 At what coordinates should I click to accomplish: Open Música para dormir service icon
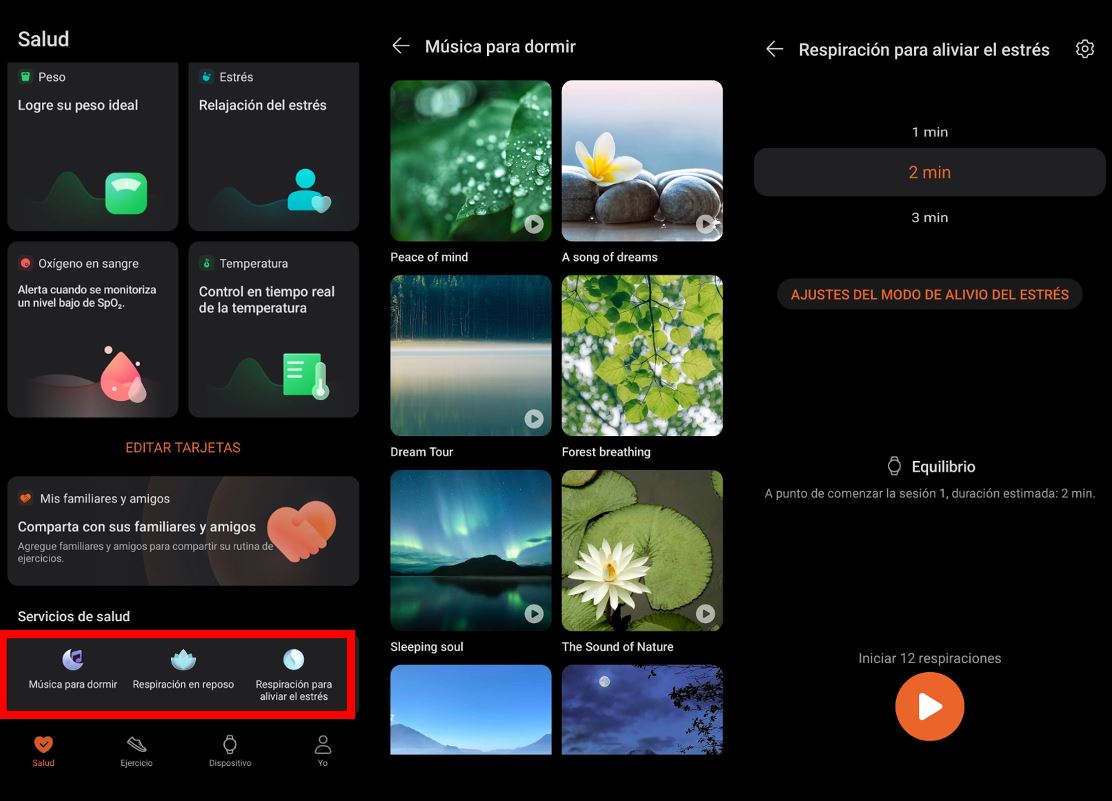(x=72, y=660)
